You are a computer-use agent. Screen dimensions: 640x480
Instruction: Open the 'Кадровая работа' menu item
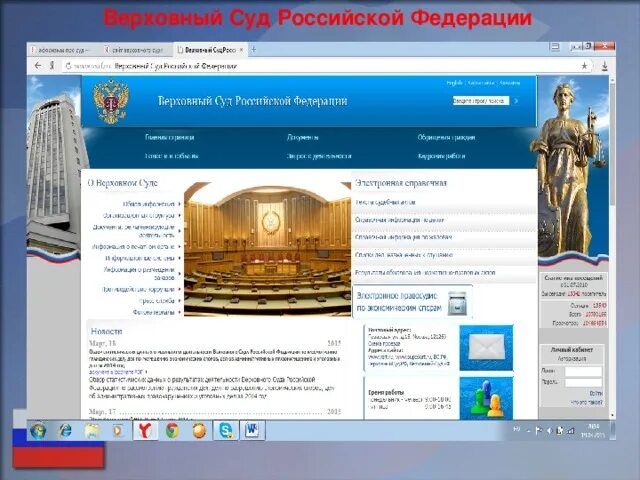(441, 156)
